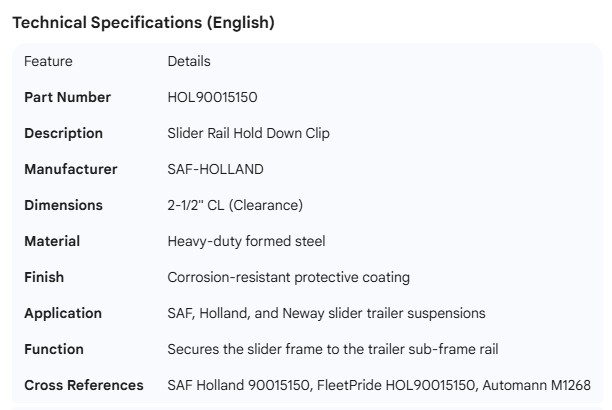This screenshot has width=612, height=410.
Task: Select the Finish row label
Action: coord(43,277)
